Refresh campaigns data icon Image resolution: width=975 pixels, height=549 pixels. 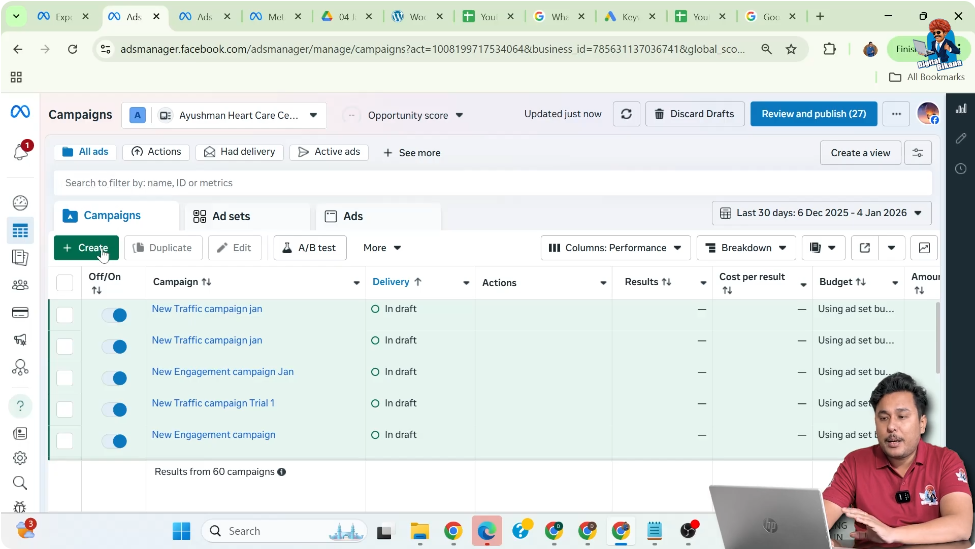(626, 114)
